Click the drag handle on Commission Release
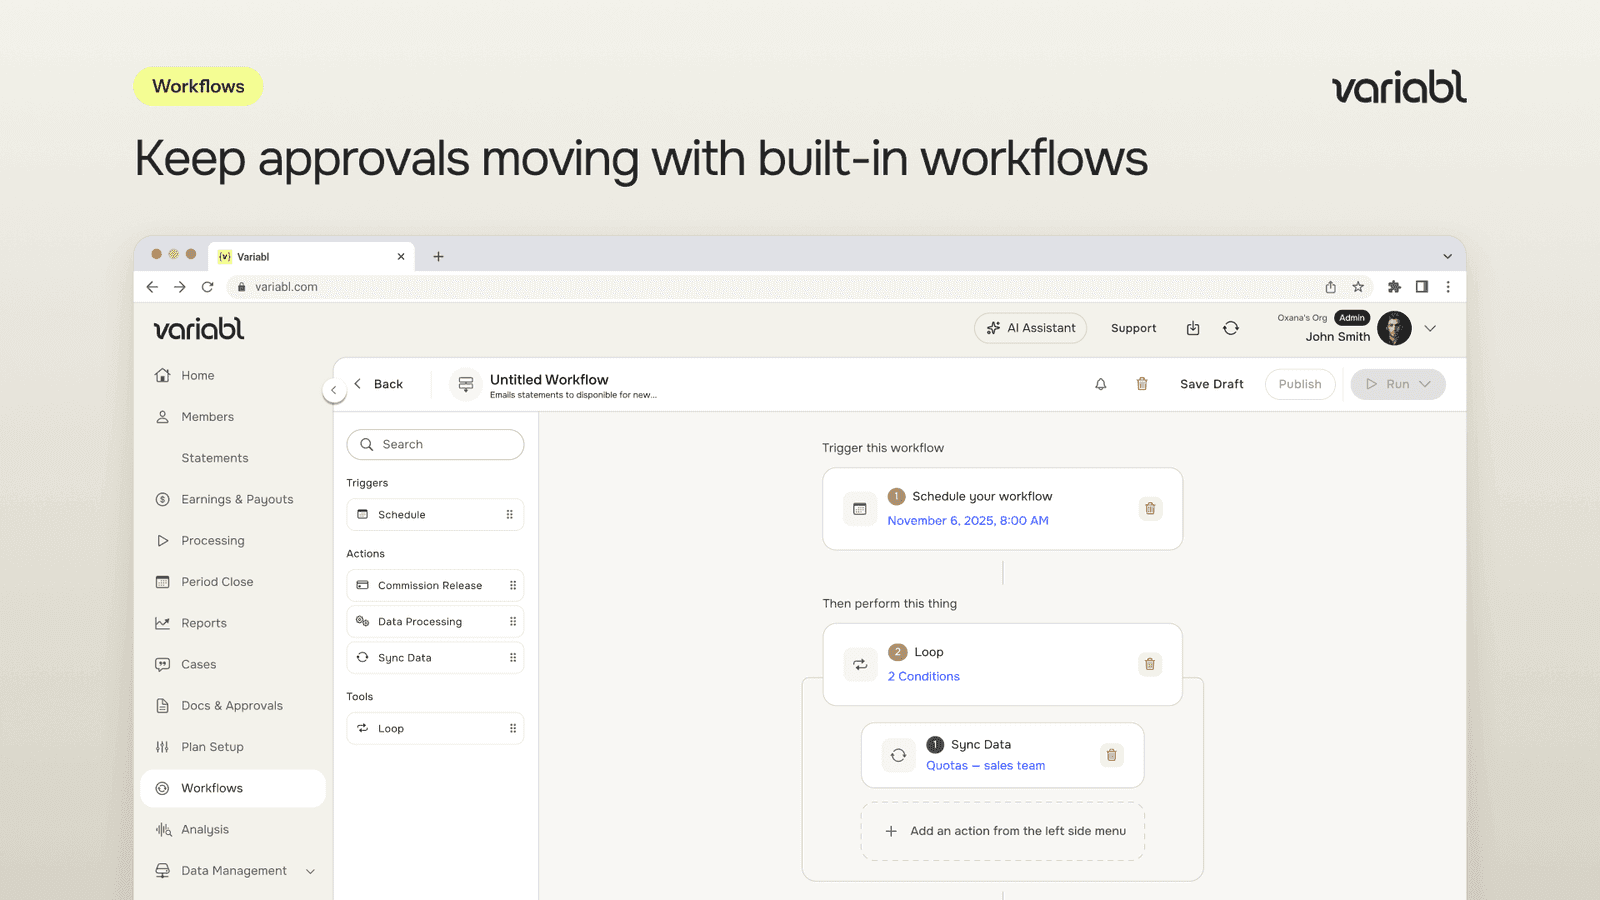The image size is (1600, 900). coord(513,586)
